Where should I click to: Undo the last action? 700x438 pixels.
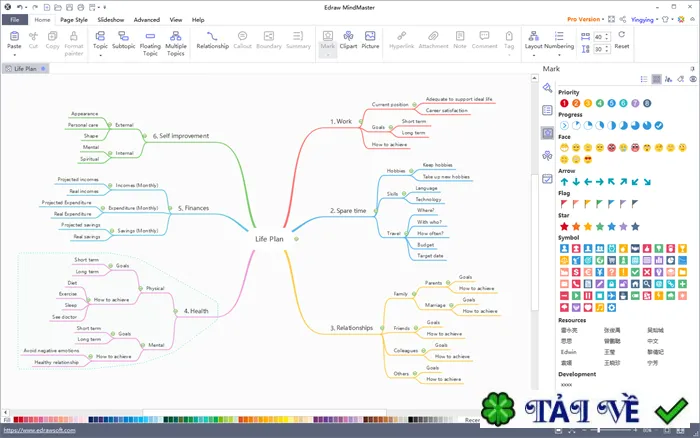[20, 7]
